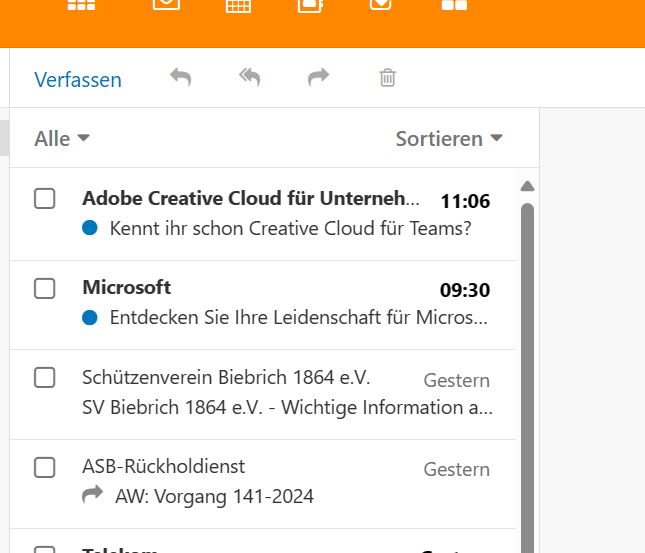The height and width of the screenshot is (553, 645).
Task: Click the mail list vertical scrollbar thumb
Action: click(x=527, y=378)
